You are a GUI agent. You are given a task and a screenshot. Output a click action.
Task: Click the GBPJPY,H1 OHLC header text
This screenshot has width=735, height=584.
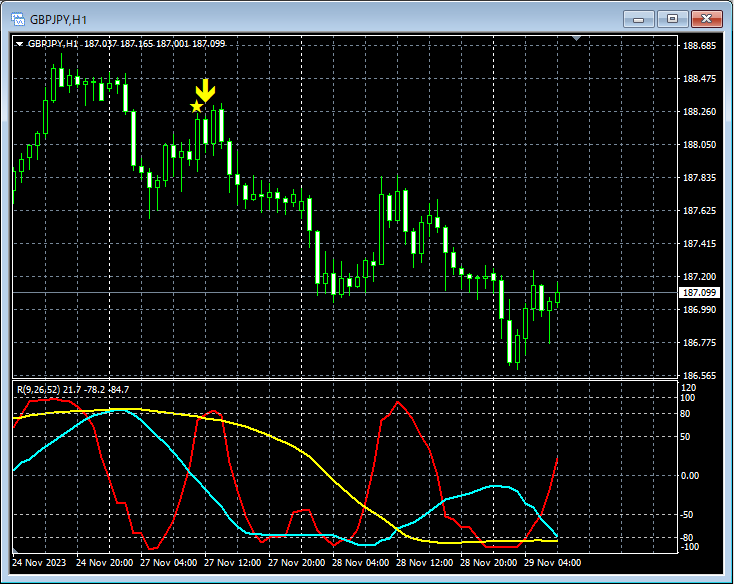pos(127,44)
